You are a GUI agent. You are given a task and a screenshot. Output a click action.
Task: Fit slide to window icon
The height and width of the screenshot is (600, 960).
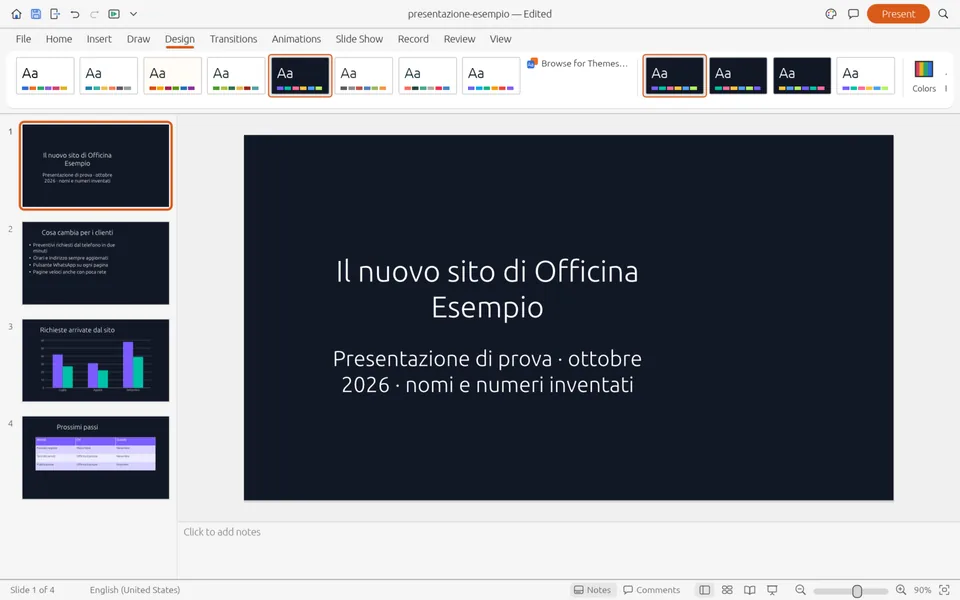point(944,590)
